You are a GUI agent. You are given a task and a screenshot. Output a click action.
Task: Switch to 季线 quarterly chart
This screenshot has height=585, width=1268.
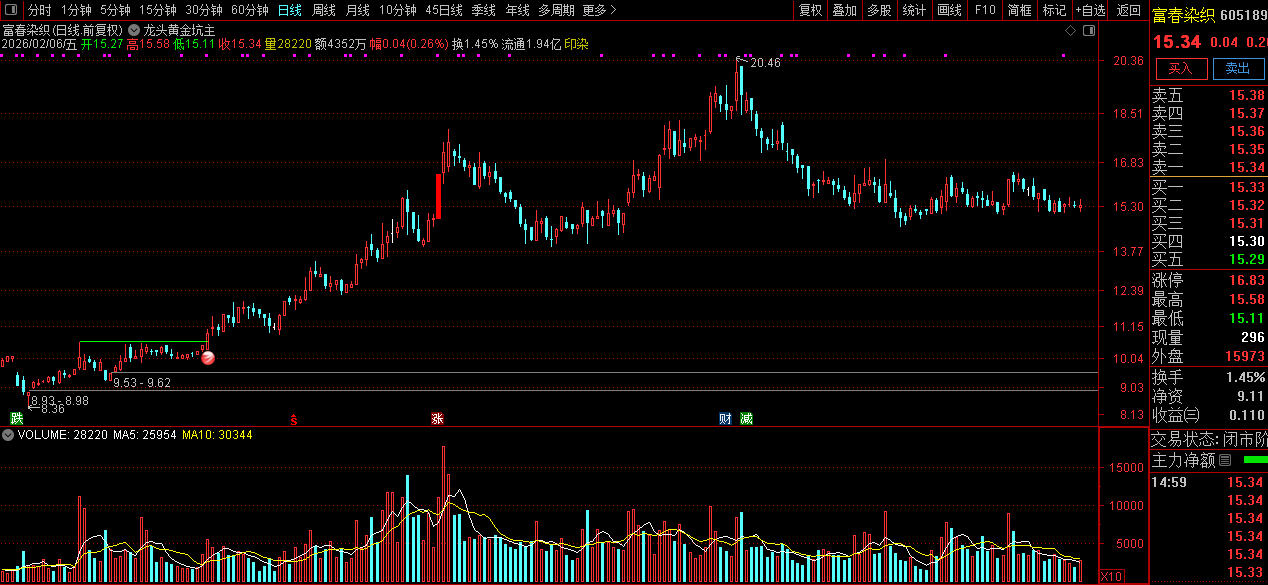click(483, 10)
